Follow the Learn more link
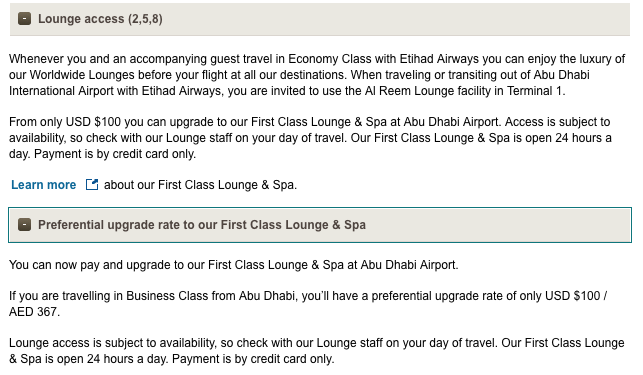This screenshot has width=643, height=375. 43,185
